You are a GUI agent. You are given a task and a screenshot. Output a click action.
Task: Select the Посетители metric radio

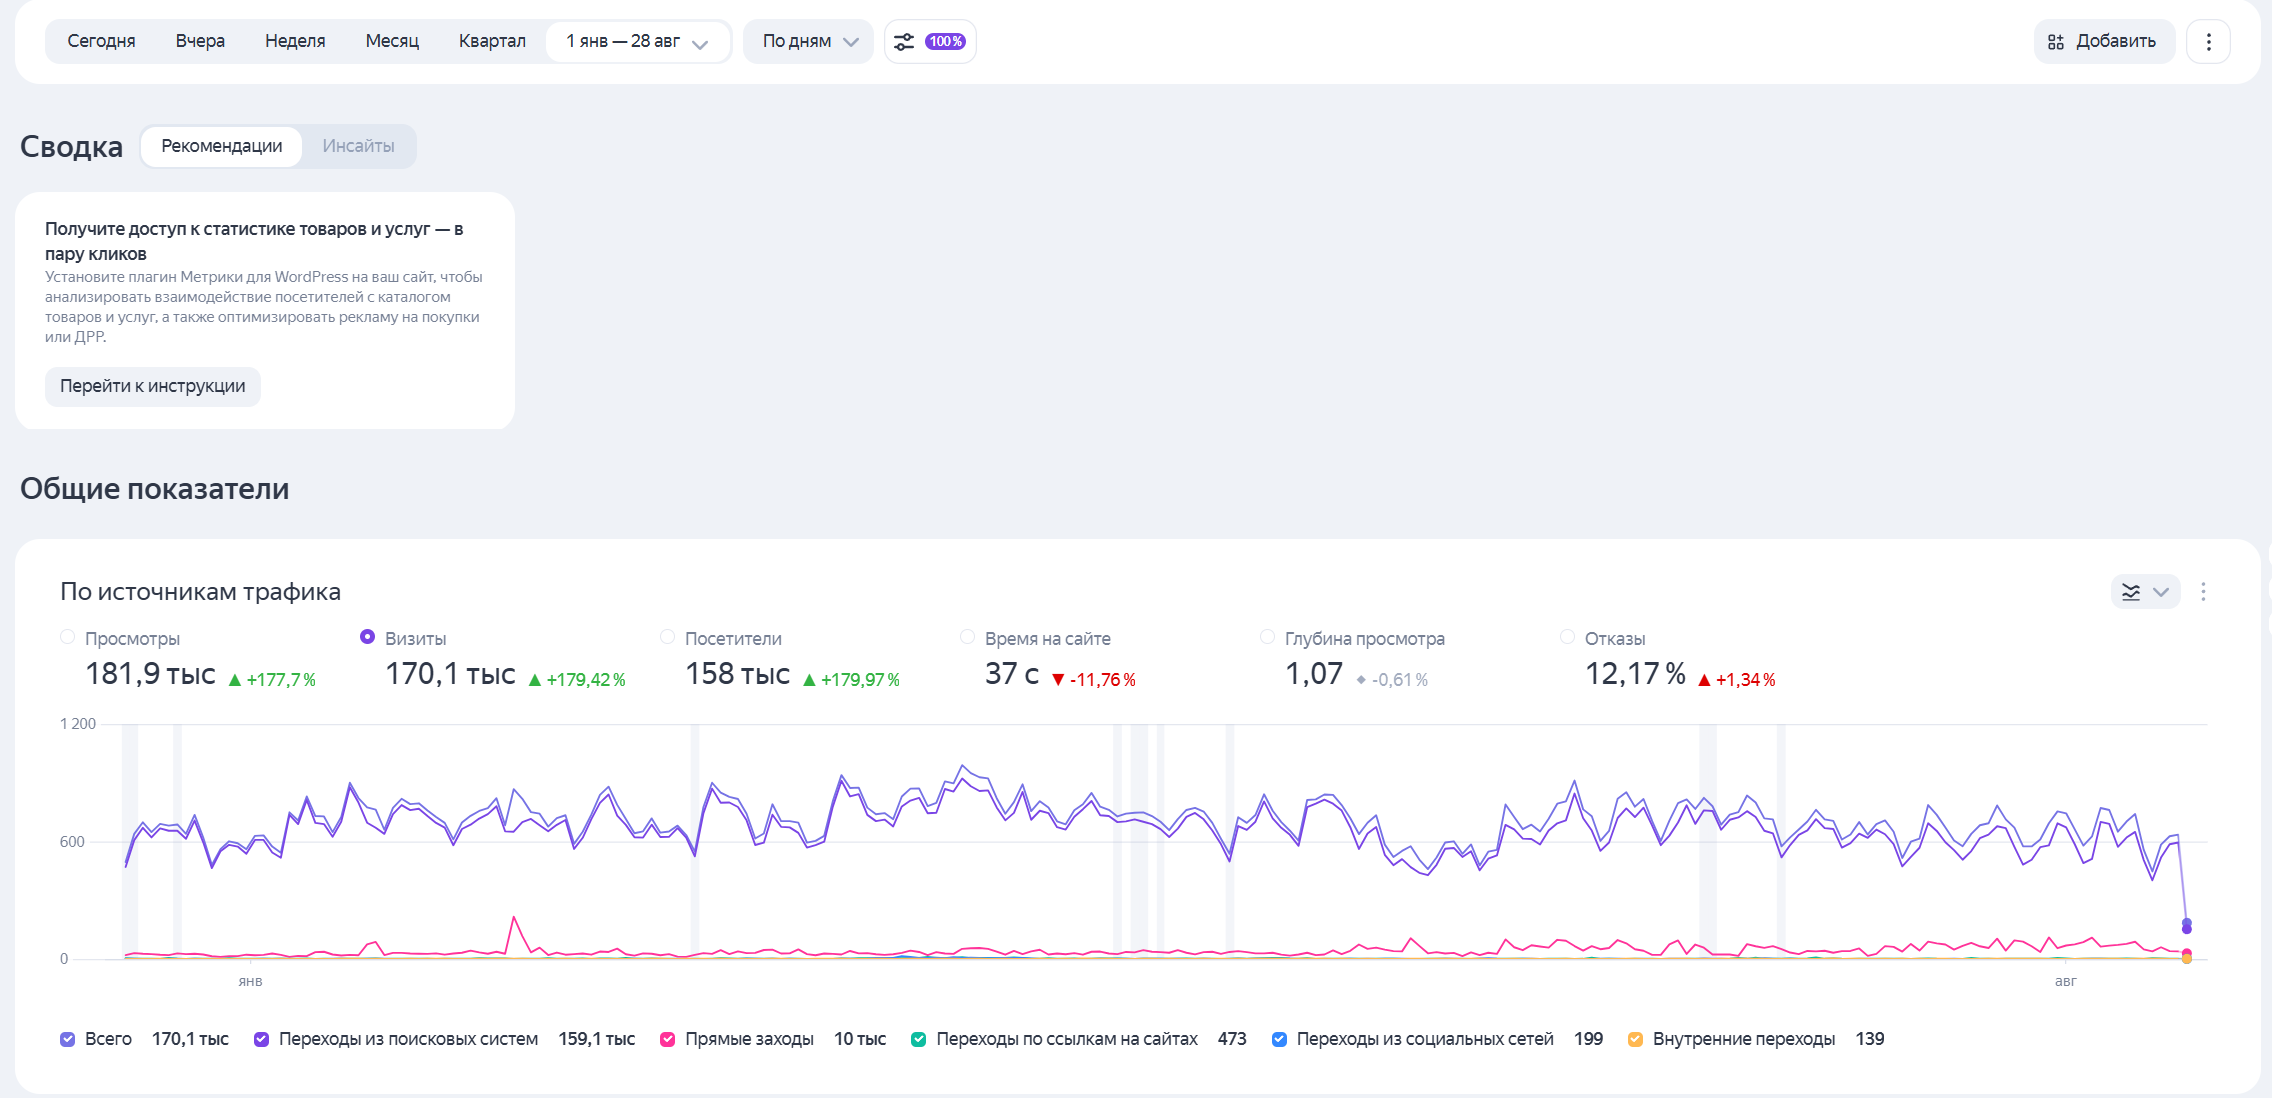[667, 637]
